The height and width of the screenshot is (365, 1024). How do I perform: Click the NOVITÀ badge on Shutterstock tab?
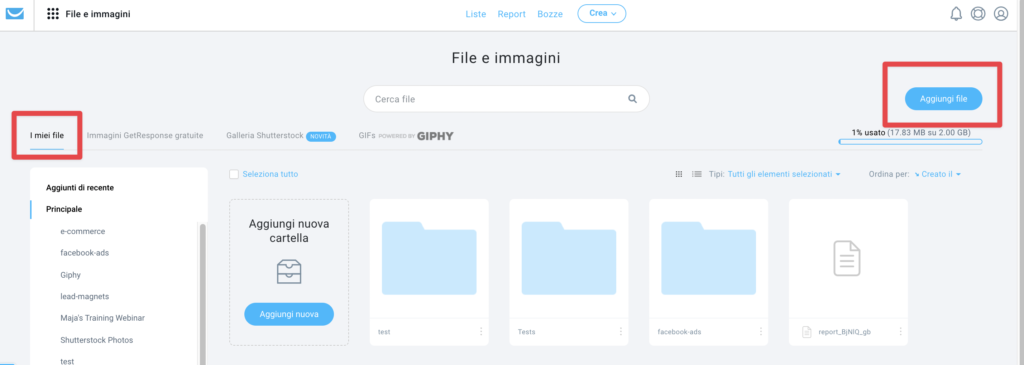tap(321, 136)
